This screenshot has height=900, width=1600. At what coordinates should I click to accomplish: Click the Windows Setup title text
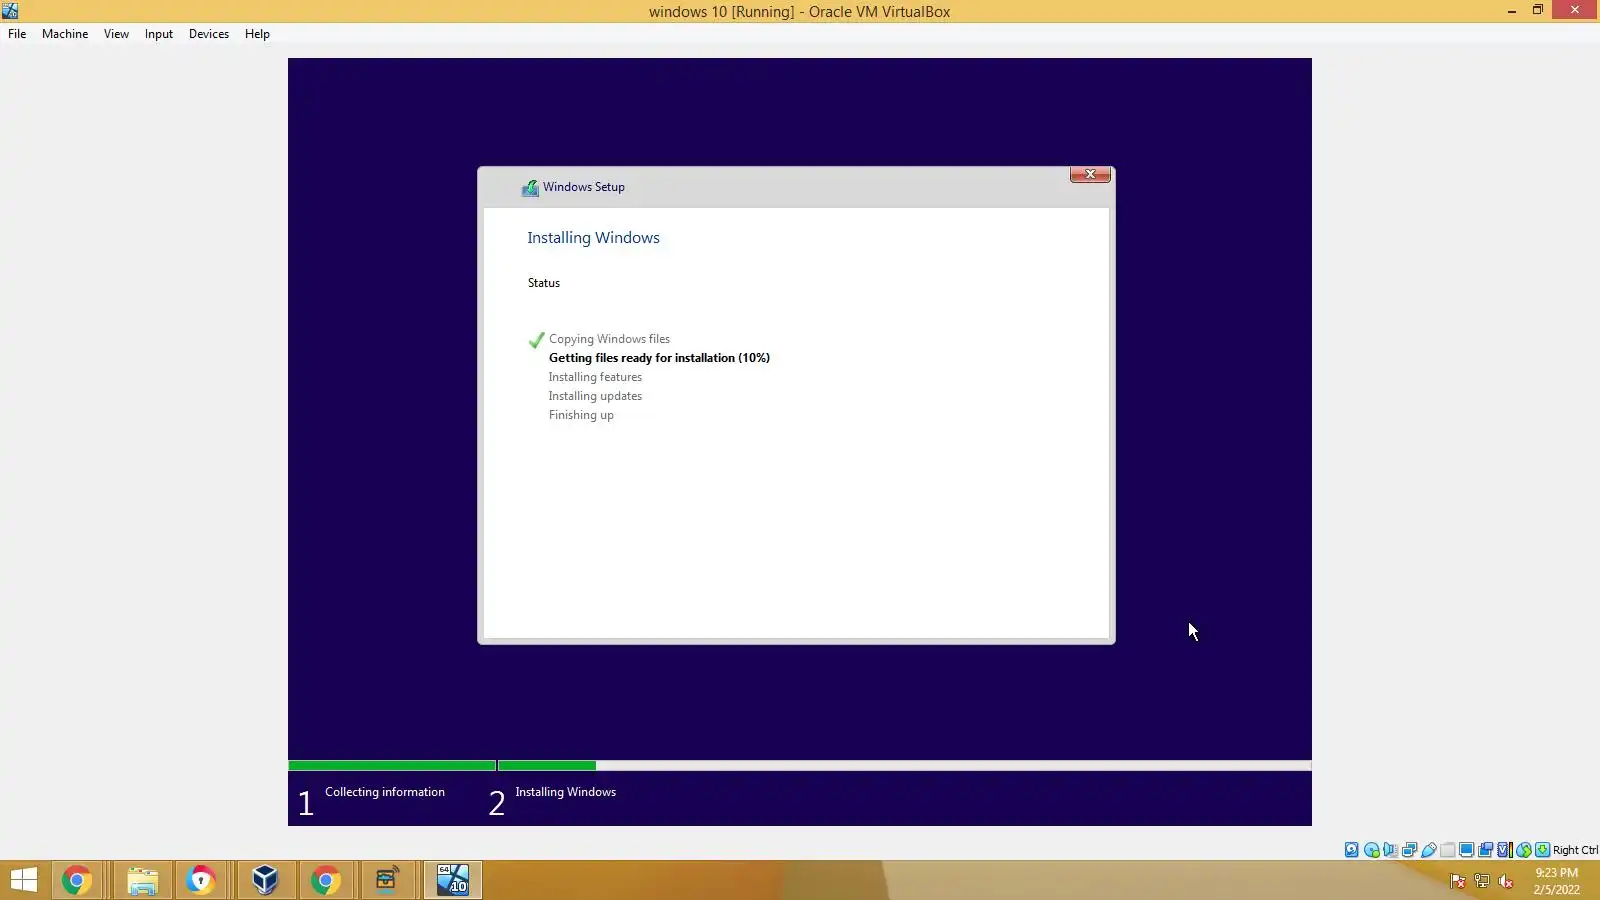(x=584, y=187)
